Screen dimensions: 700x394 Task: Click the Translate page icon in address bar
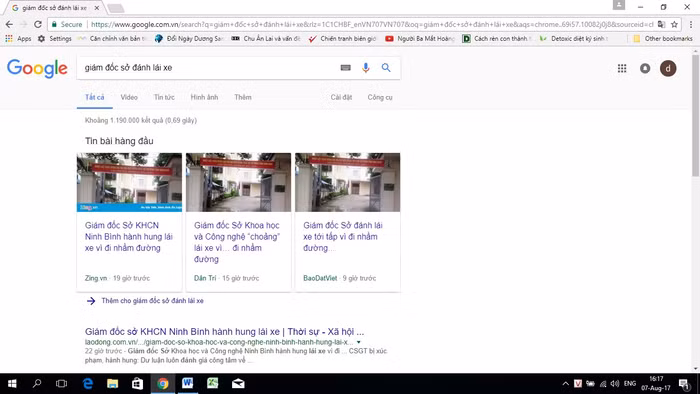(x=662, y=24)
